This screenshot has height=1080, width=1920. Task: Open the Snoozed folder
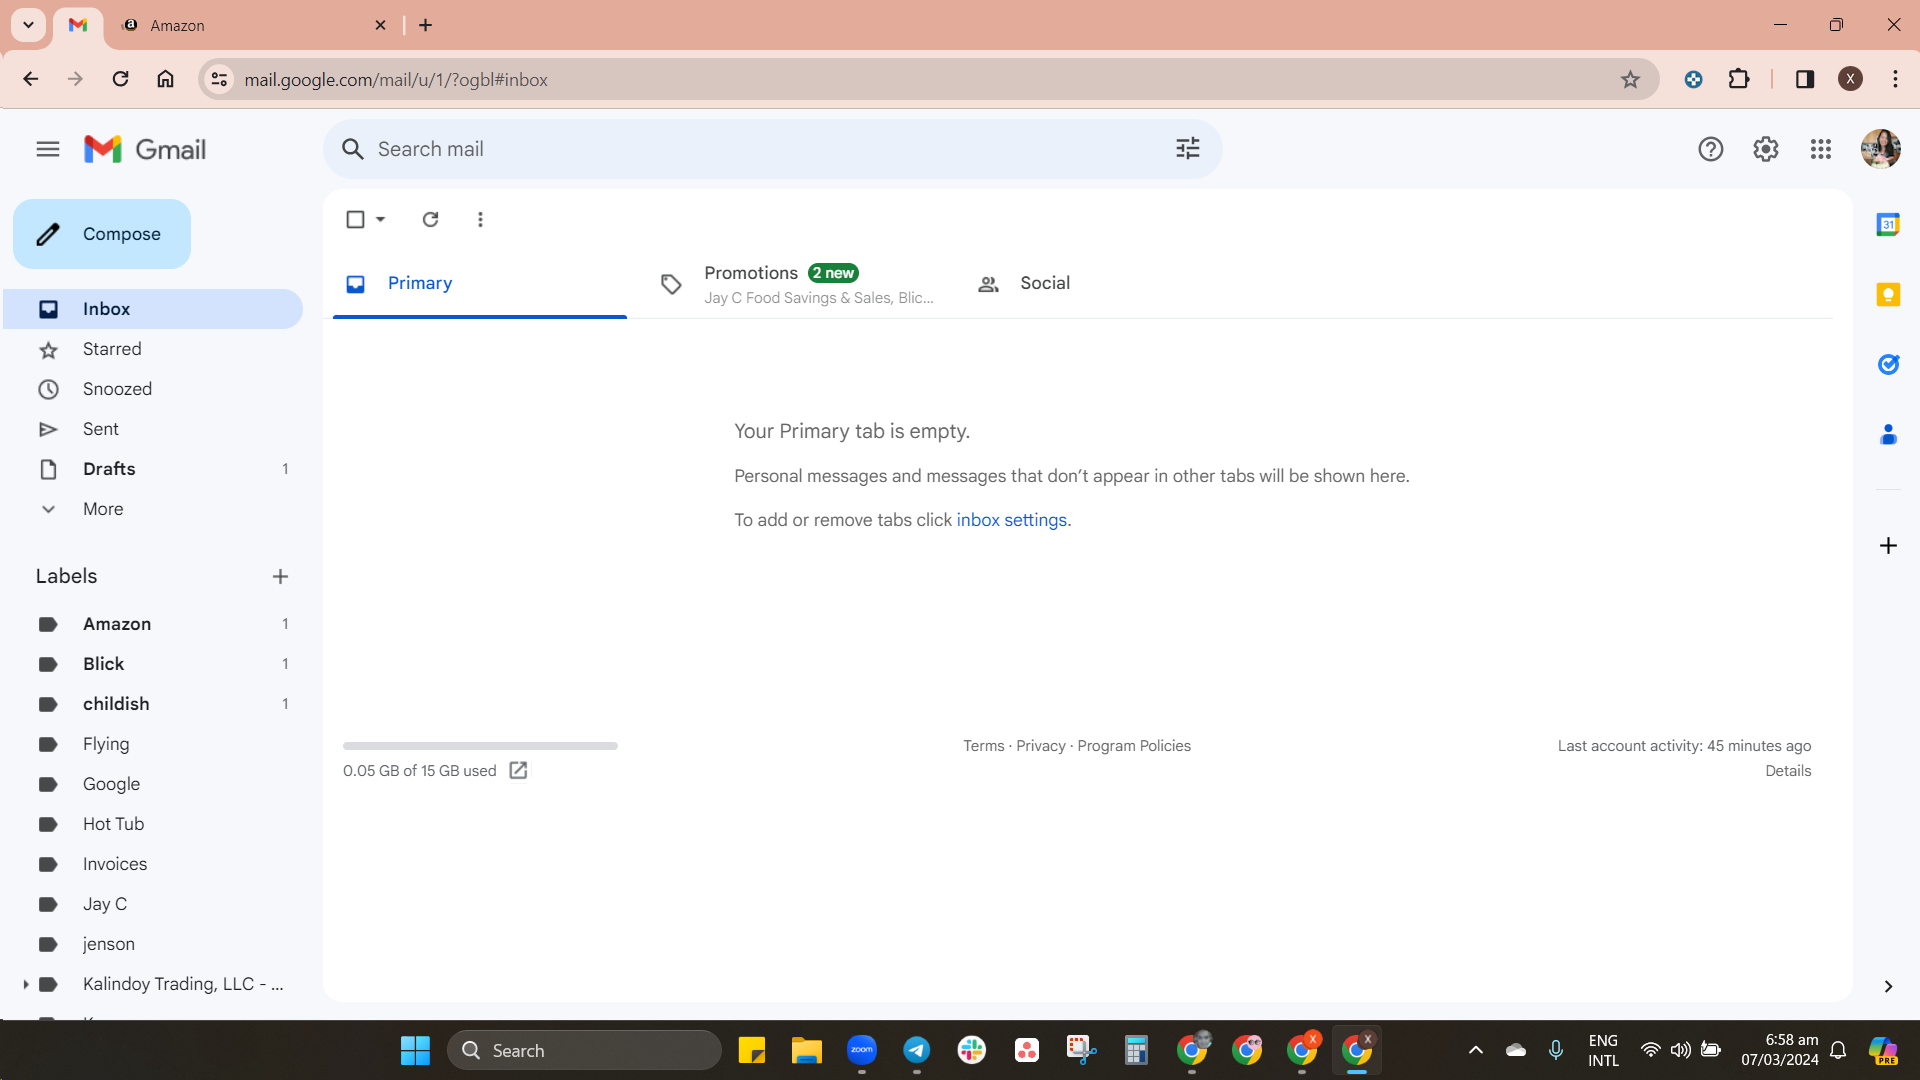click(153, 389)
